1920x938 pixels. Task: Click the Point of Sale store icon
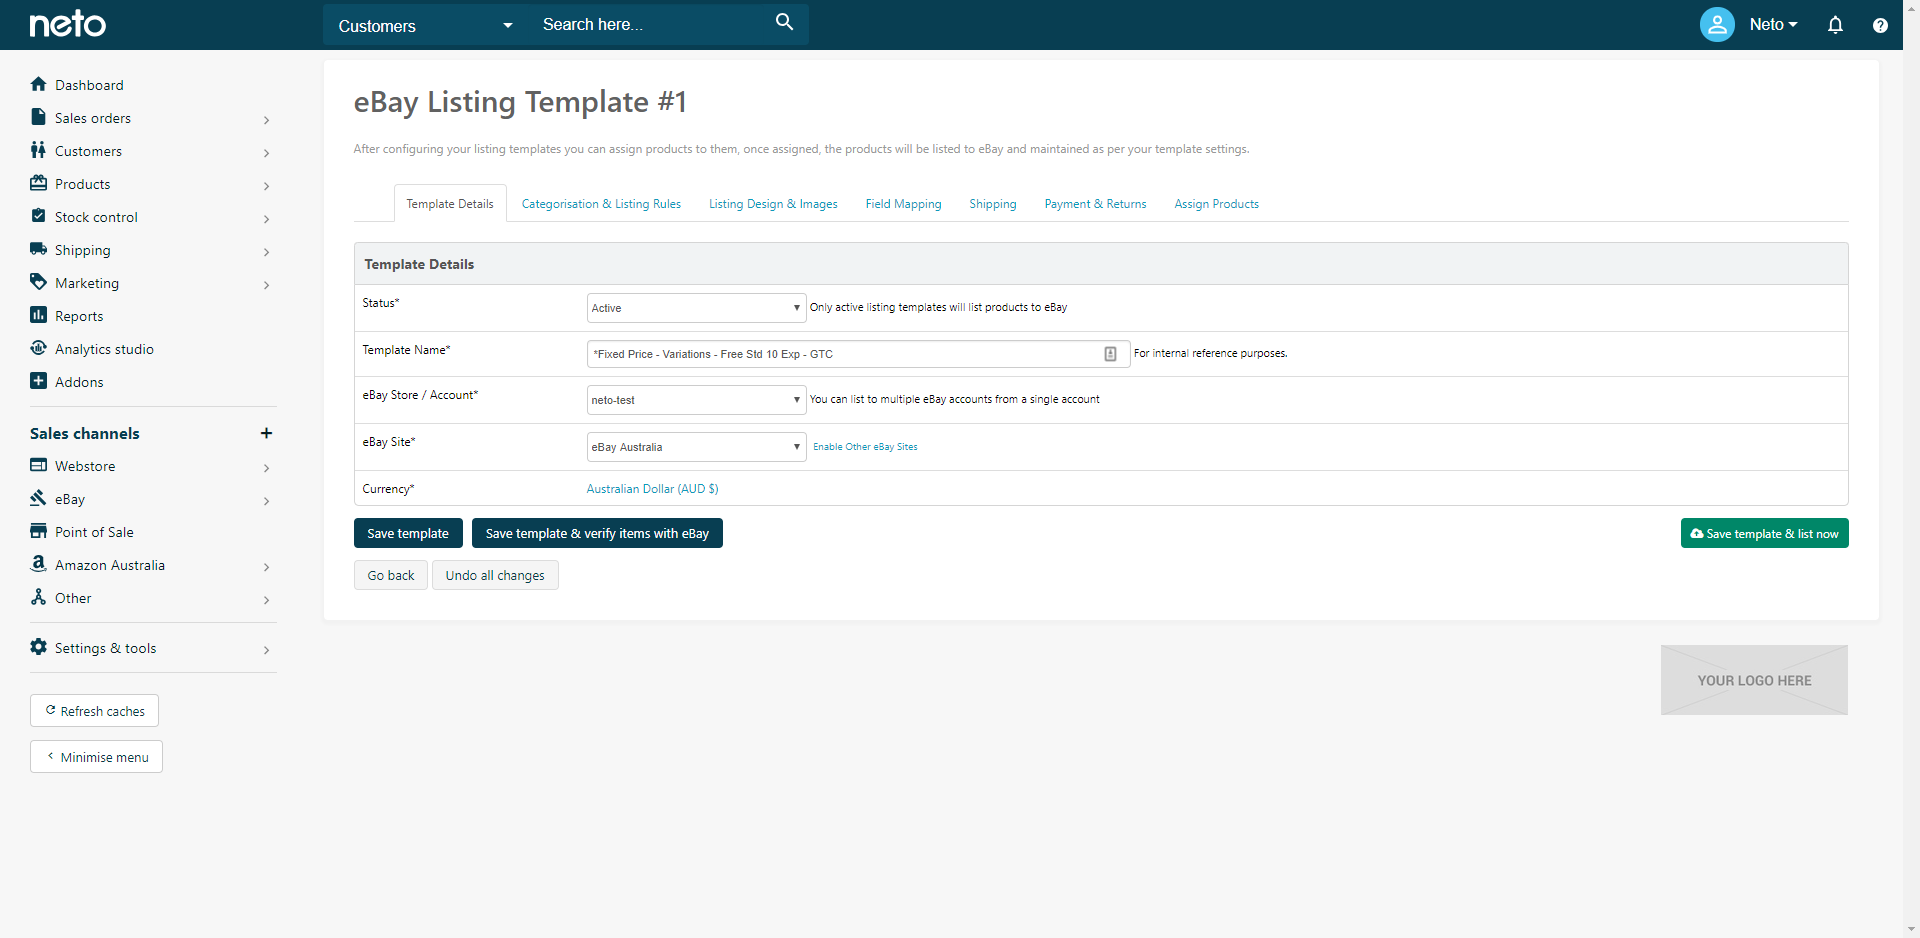pyautogui.click(x=39, y=531)
